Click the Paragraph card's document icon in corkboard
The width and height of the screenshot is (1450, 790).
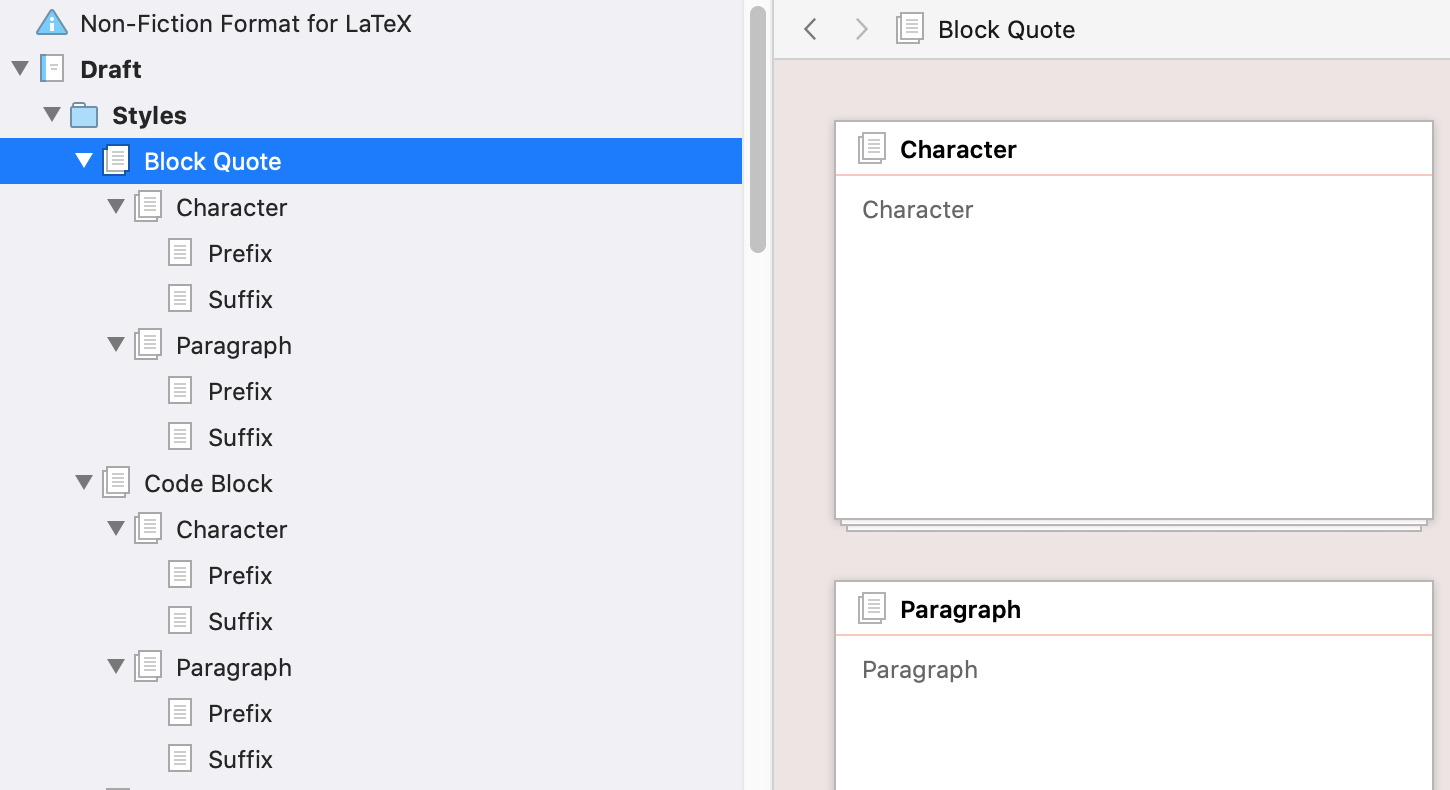872,609
